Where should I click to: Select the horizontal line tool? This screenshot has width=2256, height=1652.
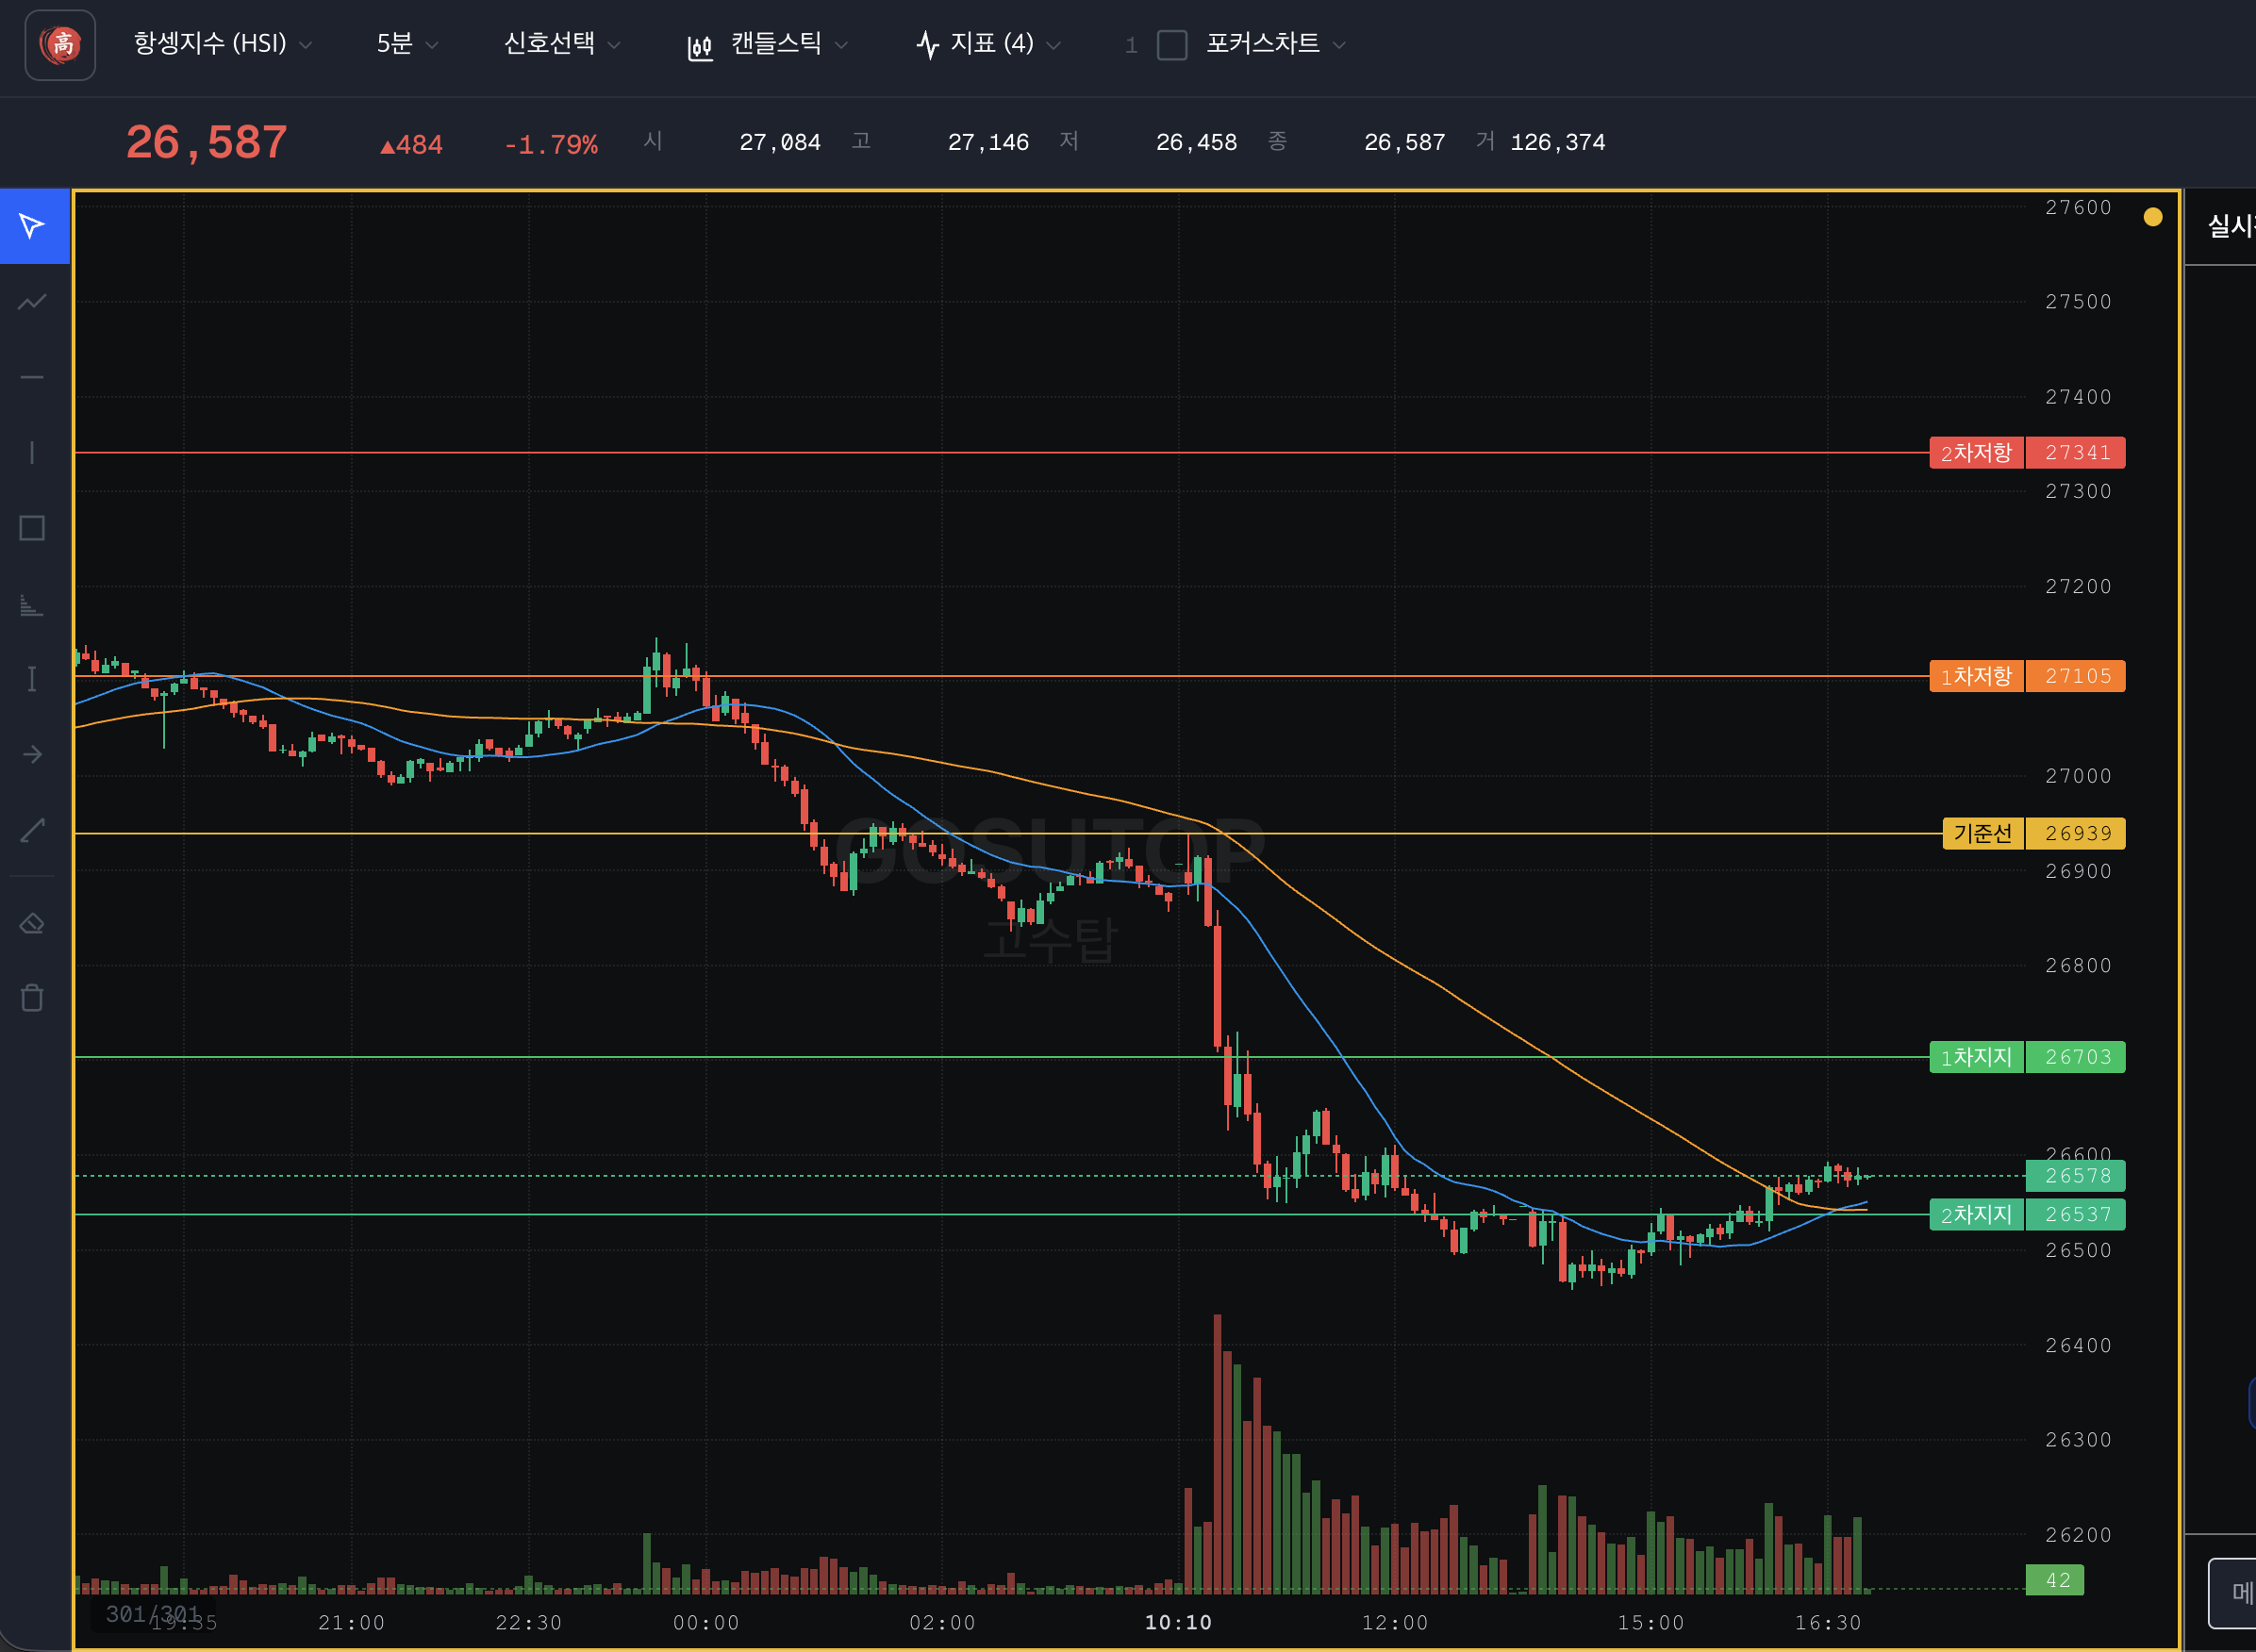click(x=32, y=377)
